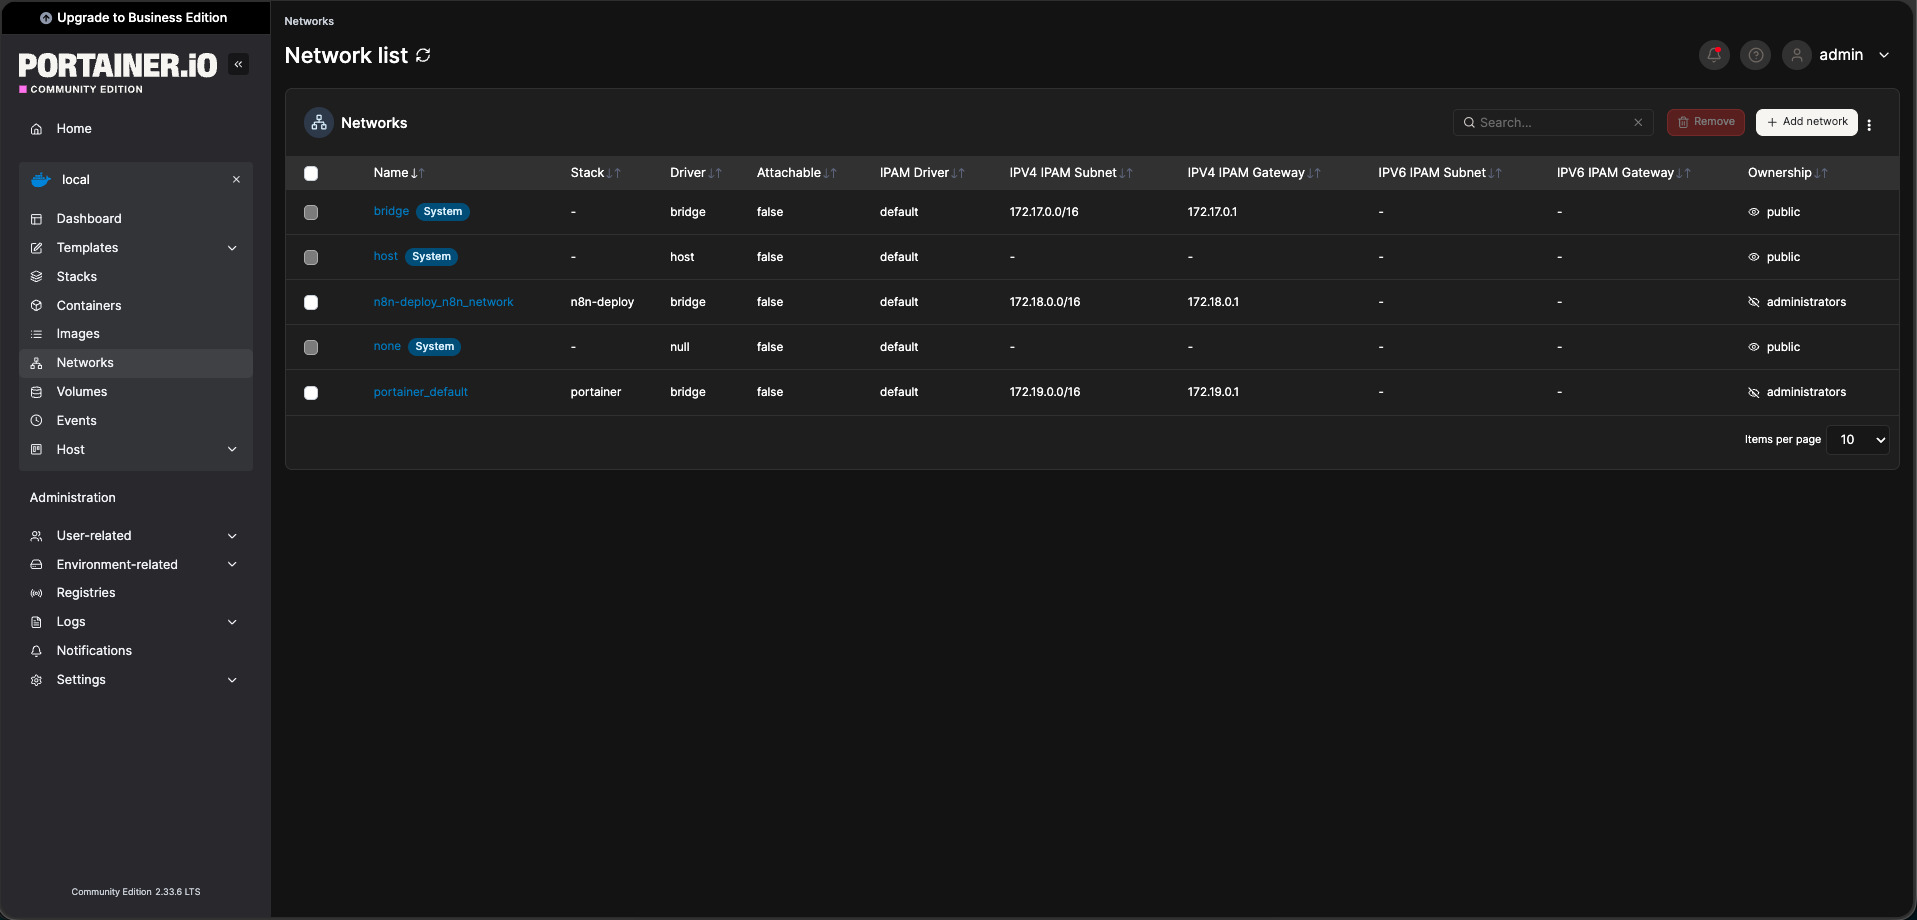Open the Volumes section
This screenshot has height=920, width=1917.
click(x=79, y=391)
